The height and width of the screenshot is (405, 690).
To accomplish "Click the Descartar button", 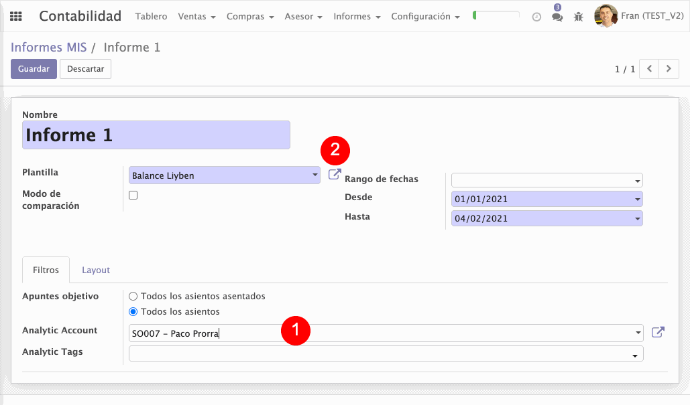I will [85, 69].
